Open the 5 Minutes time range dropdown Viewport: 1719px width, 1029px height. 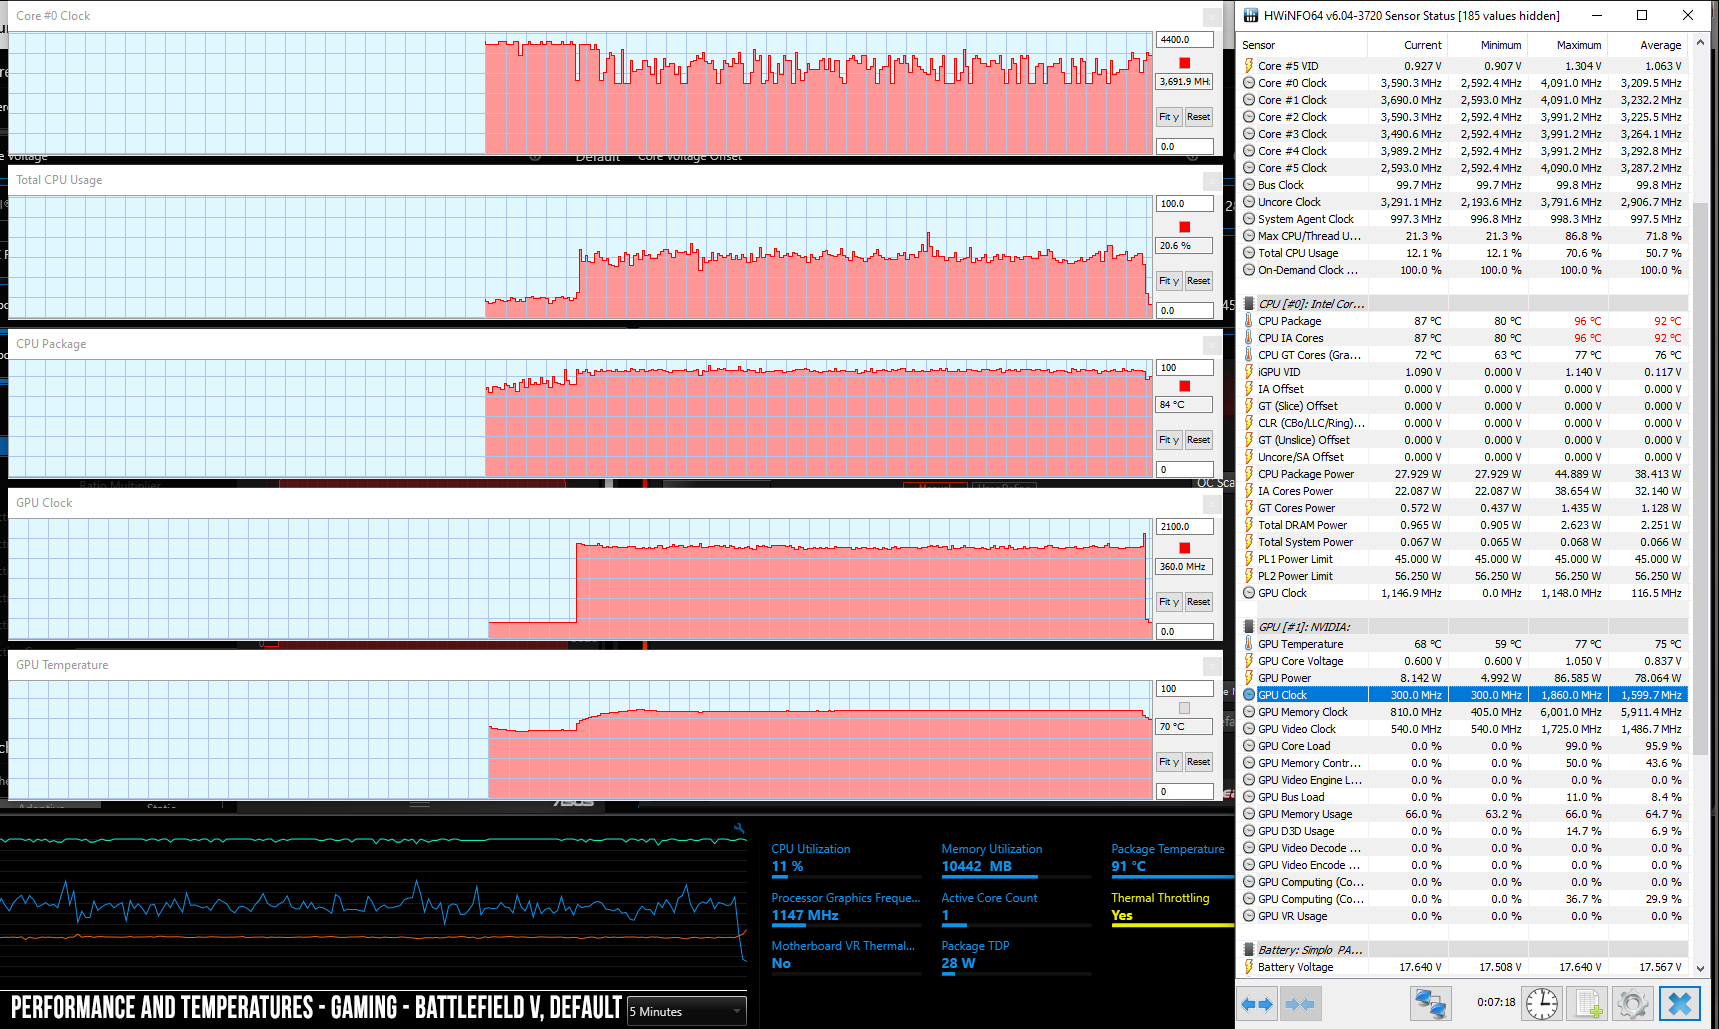686,1011
